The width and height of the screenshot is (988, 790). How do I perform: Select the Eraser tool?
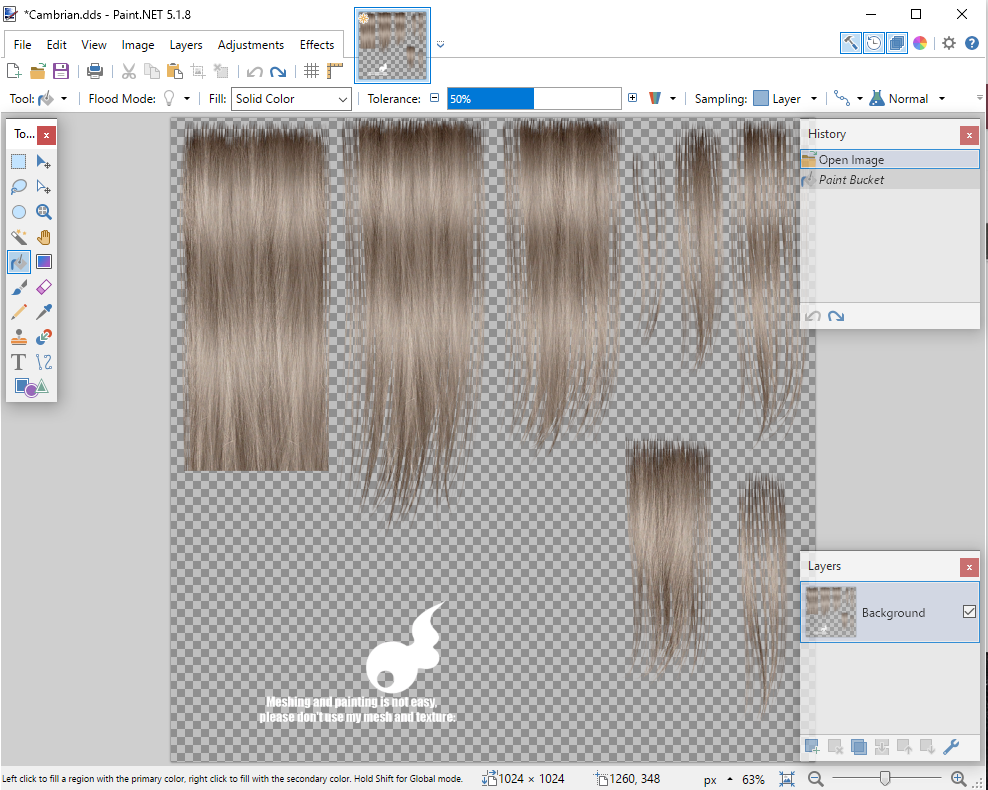43,287
